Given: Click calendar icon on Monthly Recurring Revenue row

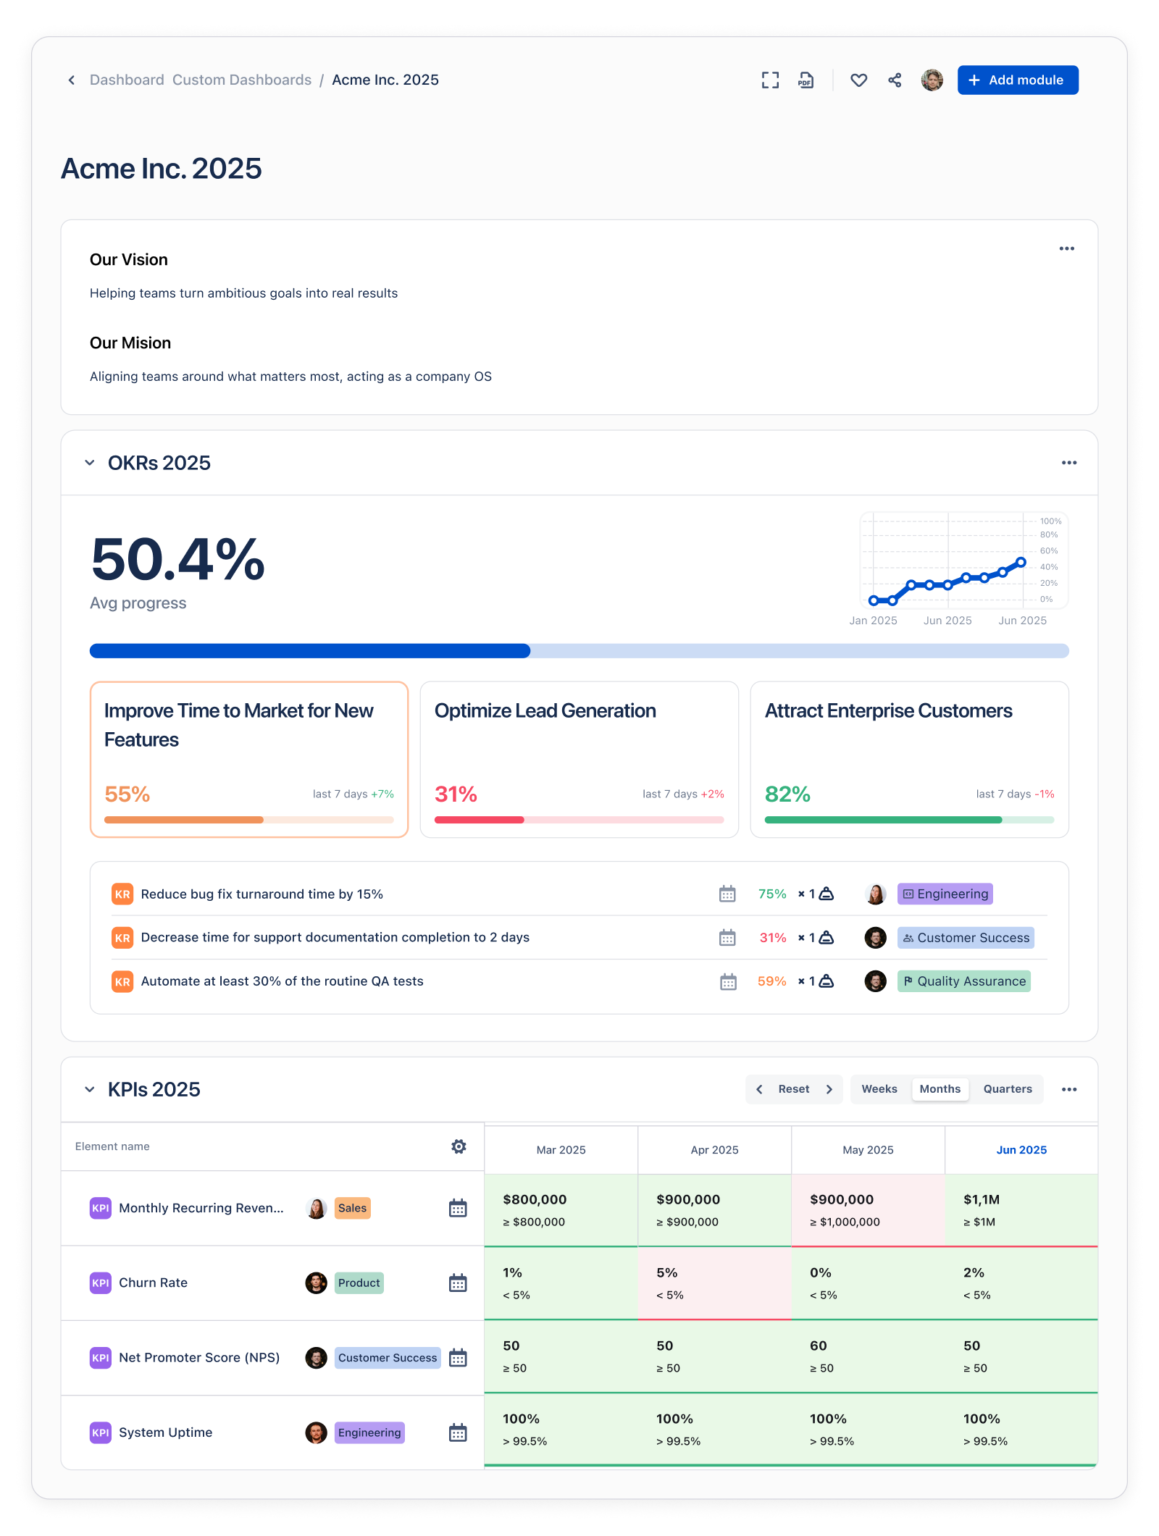Looking at the screenshot, I should (x=458, y=1209).
